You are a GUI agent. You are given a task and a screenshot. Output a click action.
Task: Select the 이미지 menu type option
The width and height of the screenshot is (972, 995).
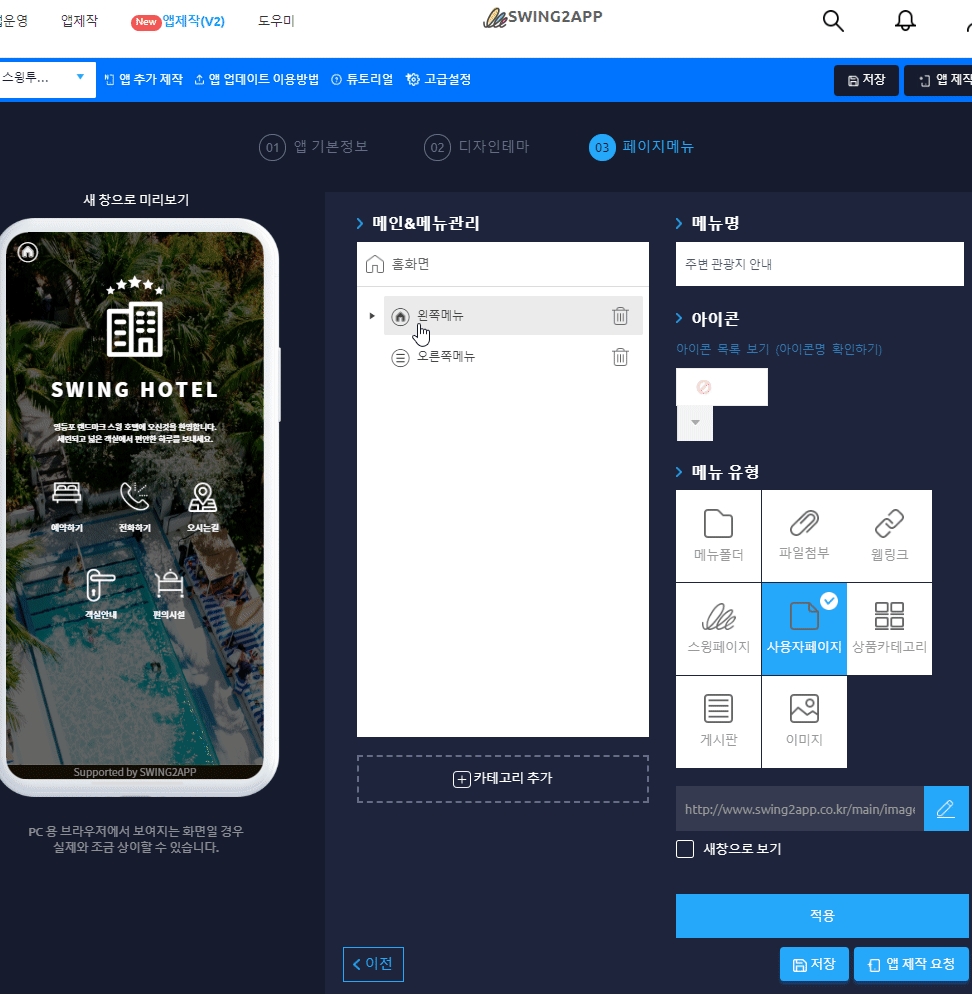pyautogui.click(x=804, y=722)
